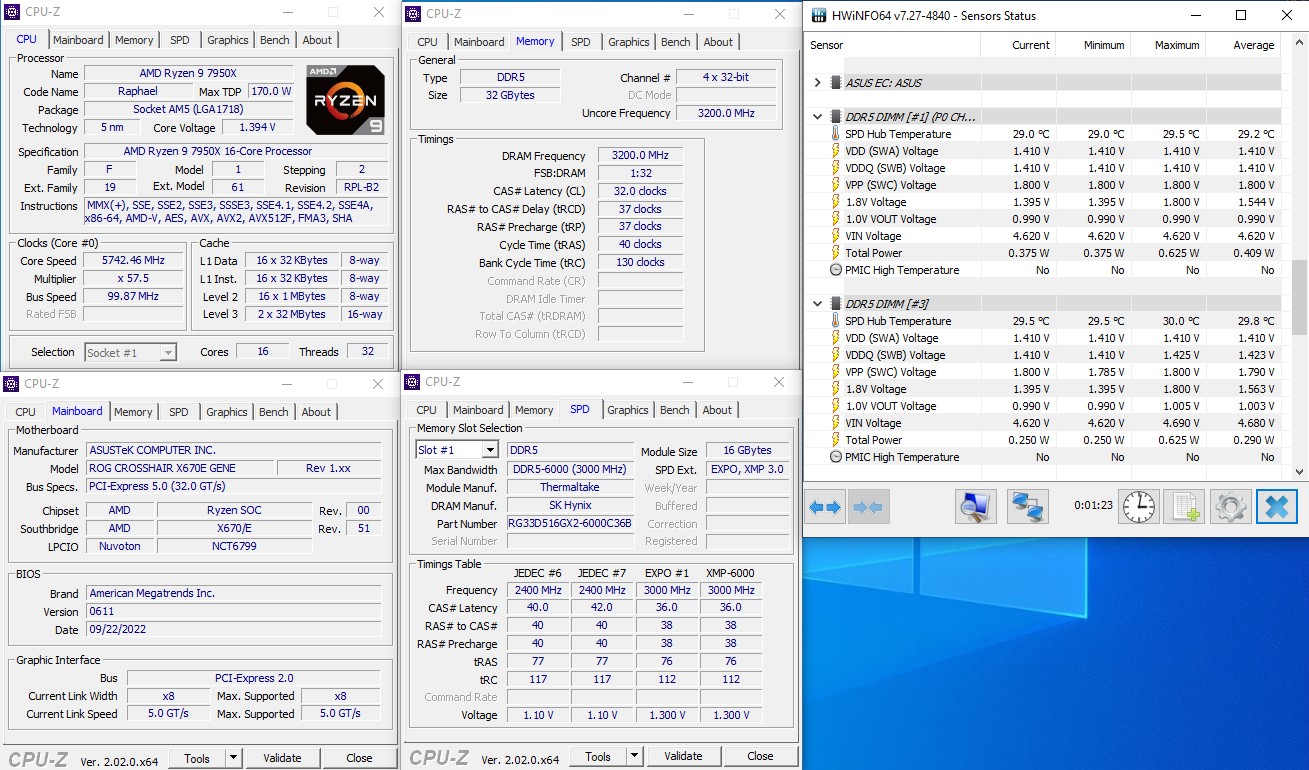This screenshot has height=770, width=1309.
Task: Click round icon of DIMM #3 PMIC High Temperature
Action: (835, 457)
